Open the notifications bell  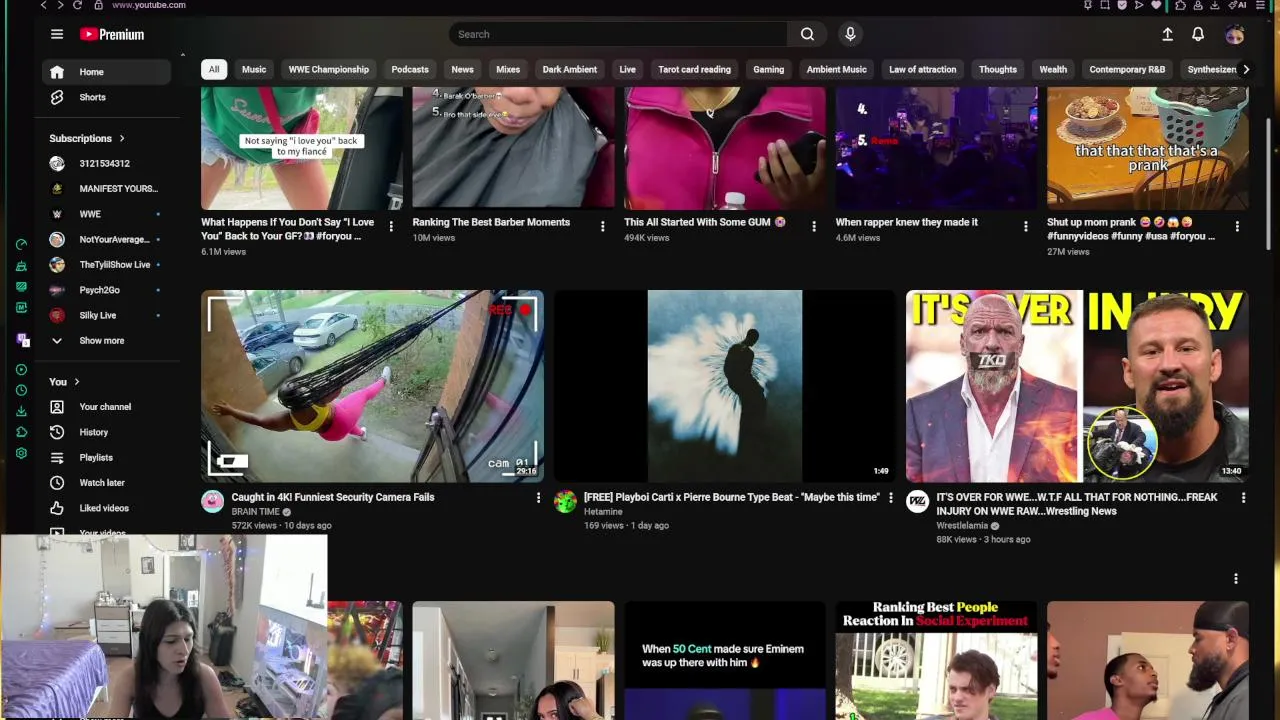click(x=1198, y=34)
